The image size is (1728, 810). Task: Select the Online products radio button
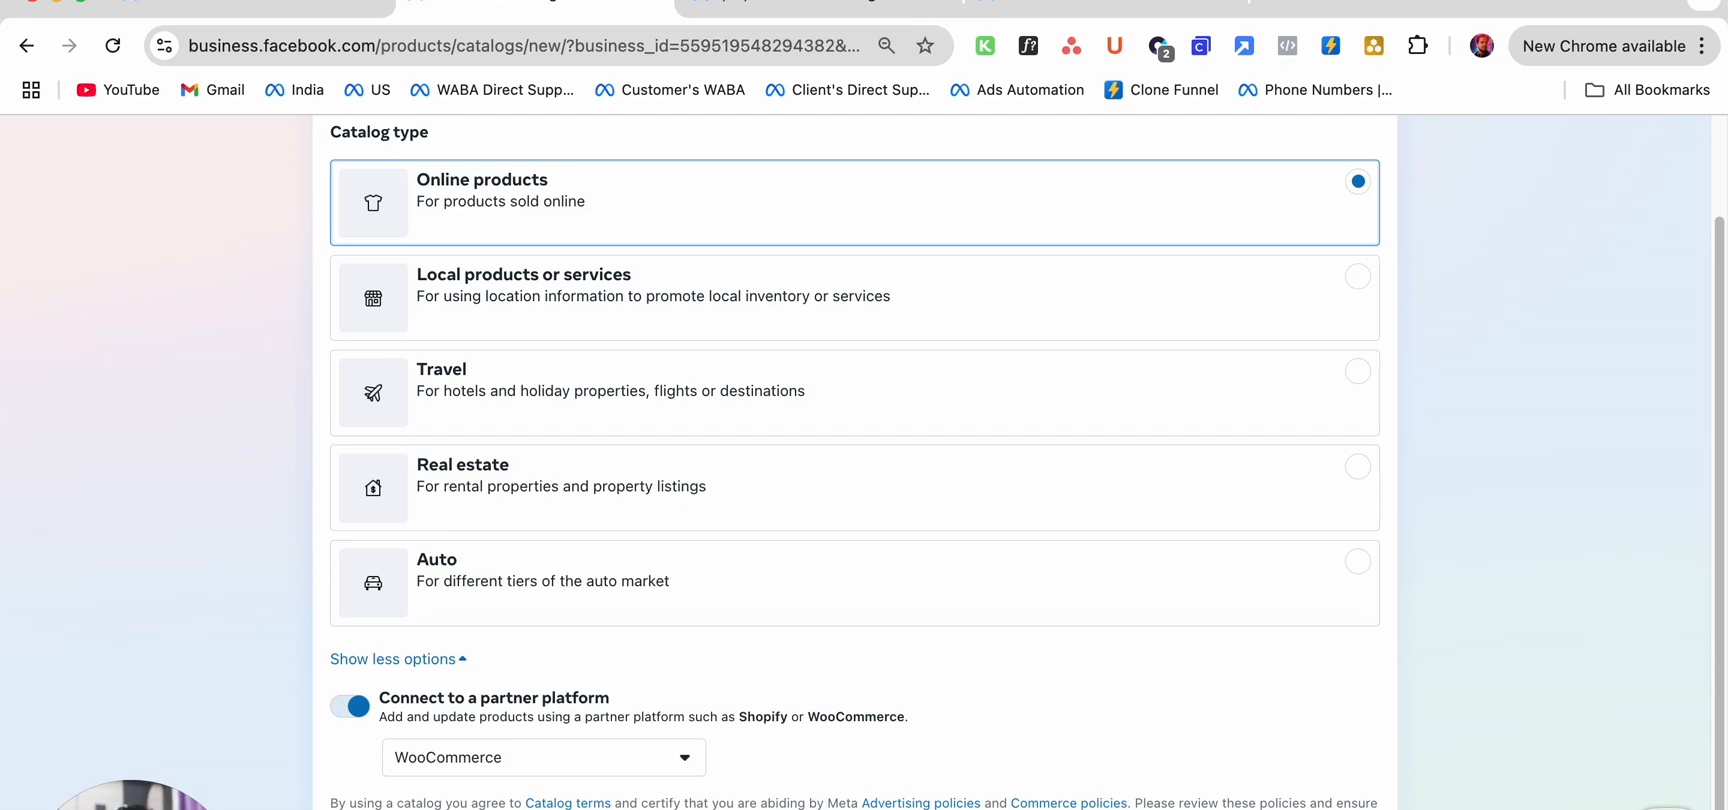pos(1357,181)
